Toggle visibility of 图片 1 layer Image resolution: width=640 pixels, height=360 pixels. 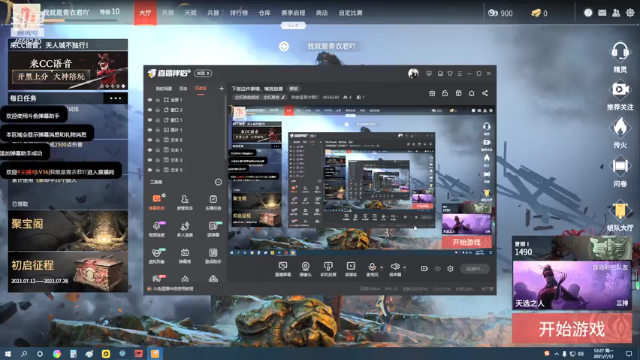(150, 130)
